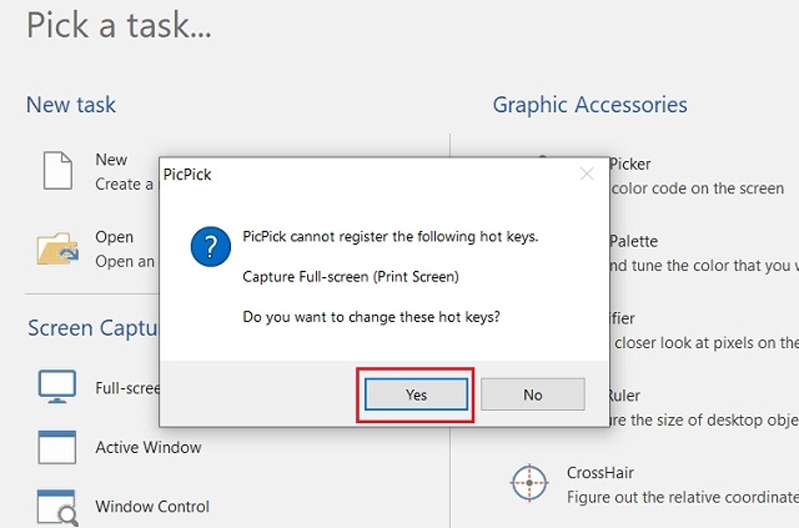Click the Graphic Accessories heading
Screen dimensions: 799x528
point(590,105)
